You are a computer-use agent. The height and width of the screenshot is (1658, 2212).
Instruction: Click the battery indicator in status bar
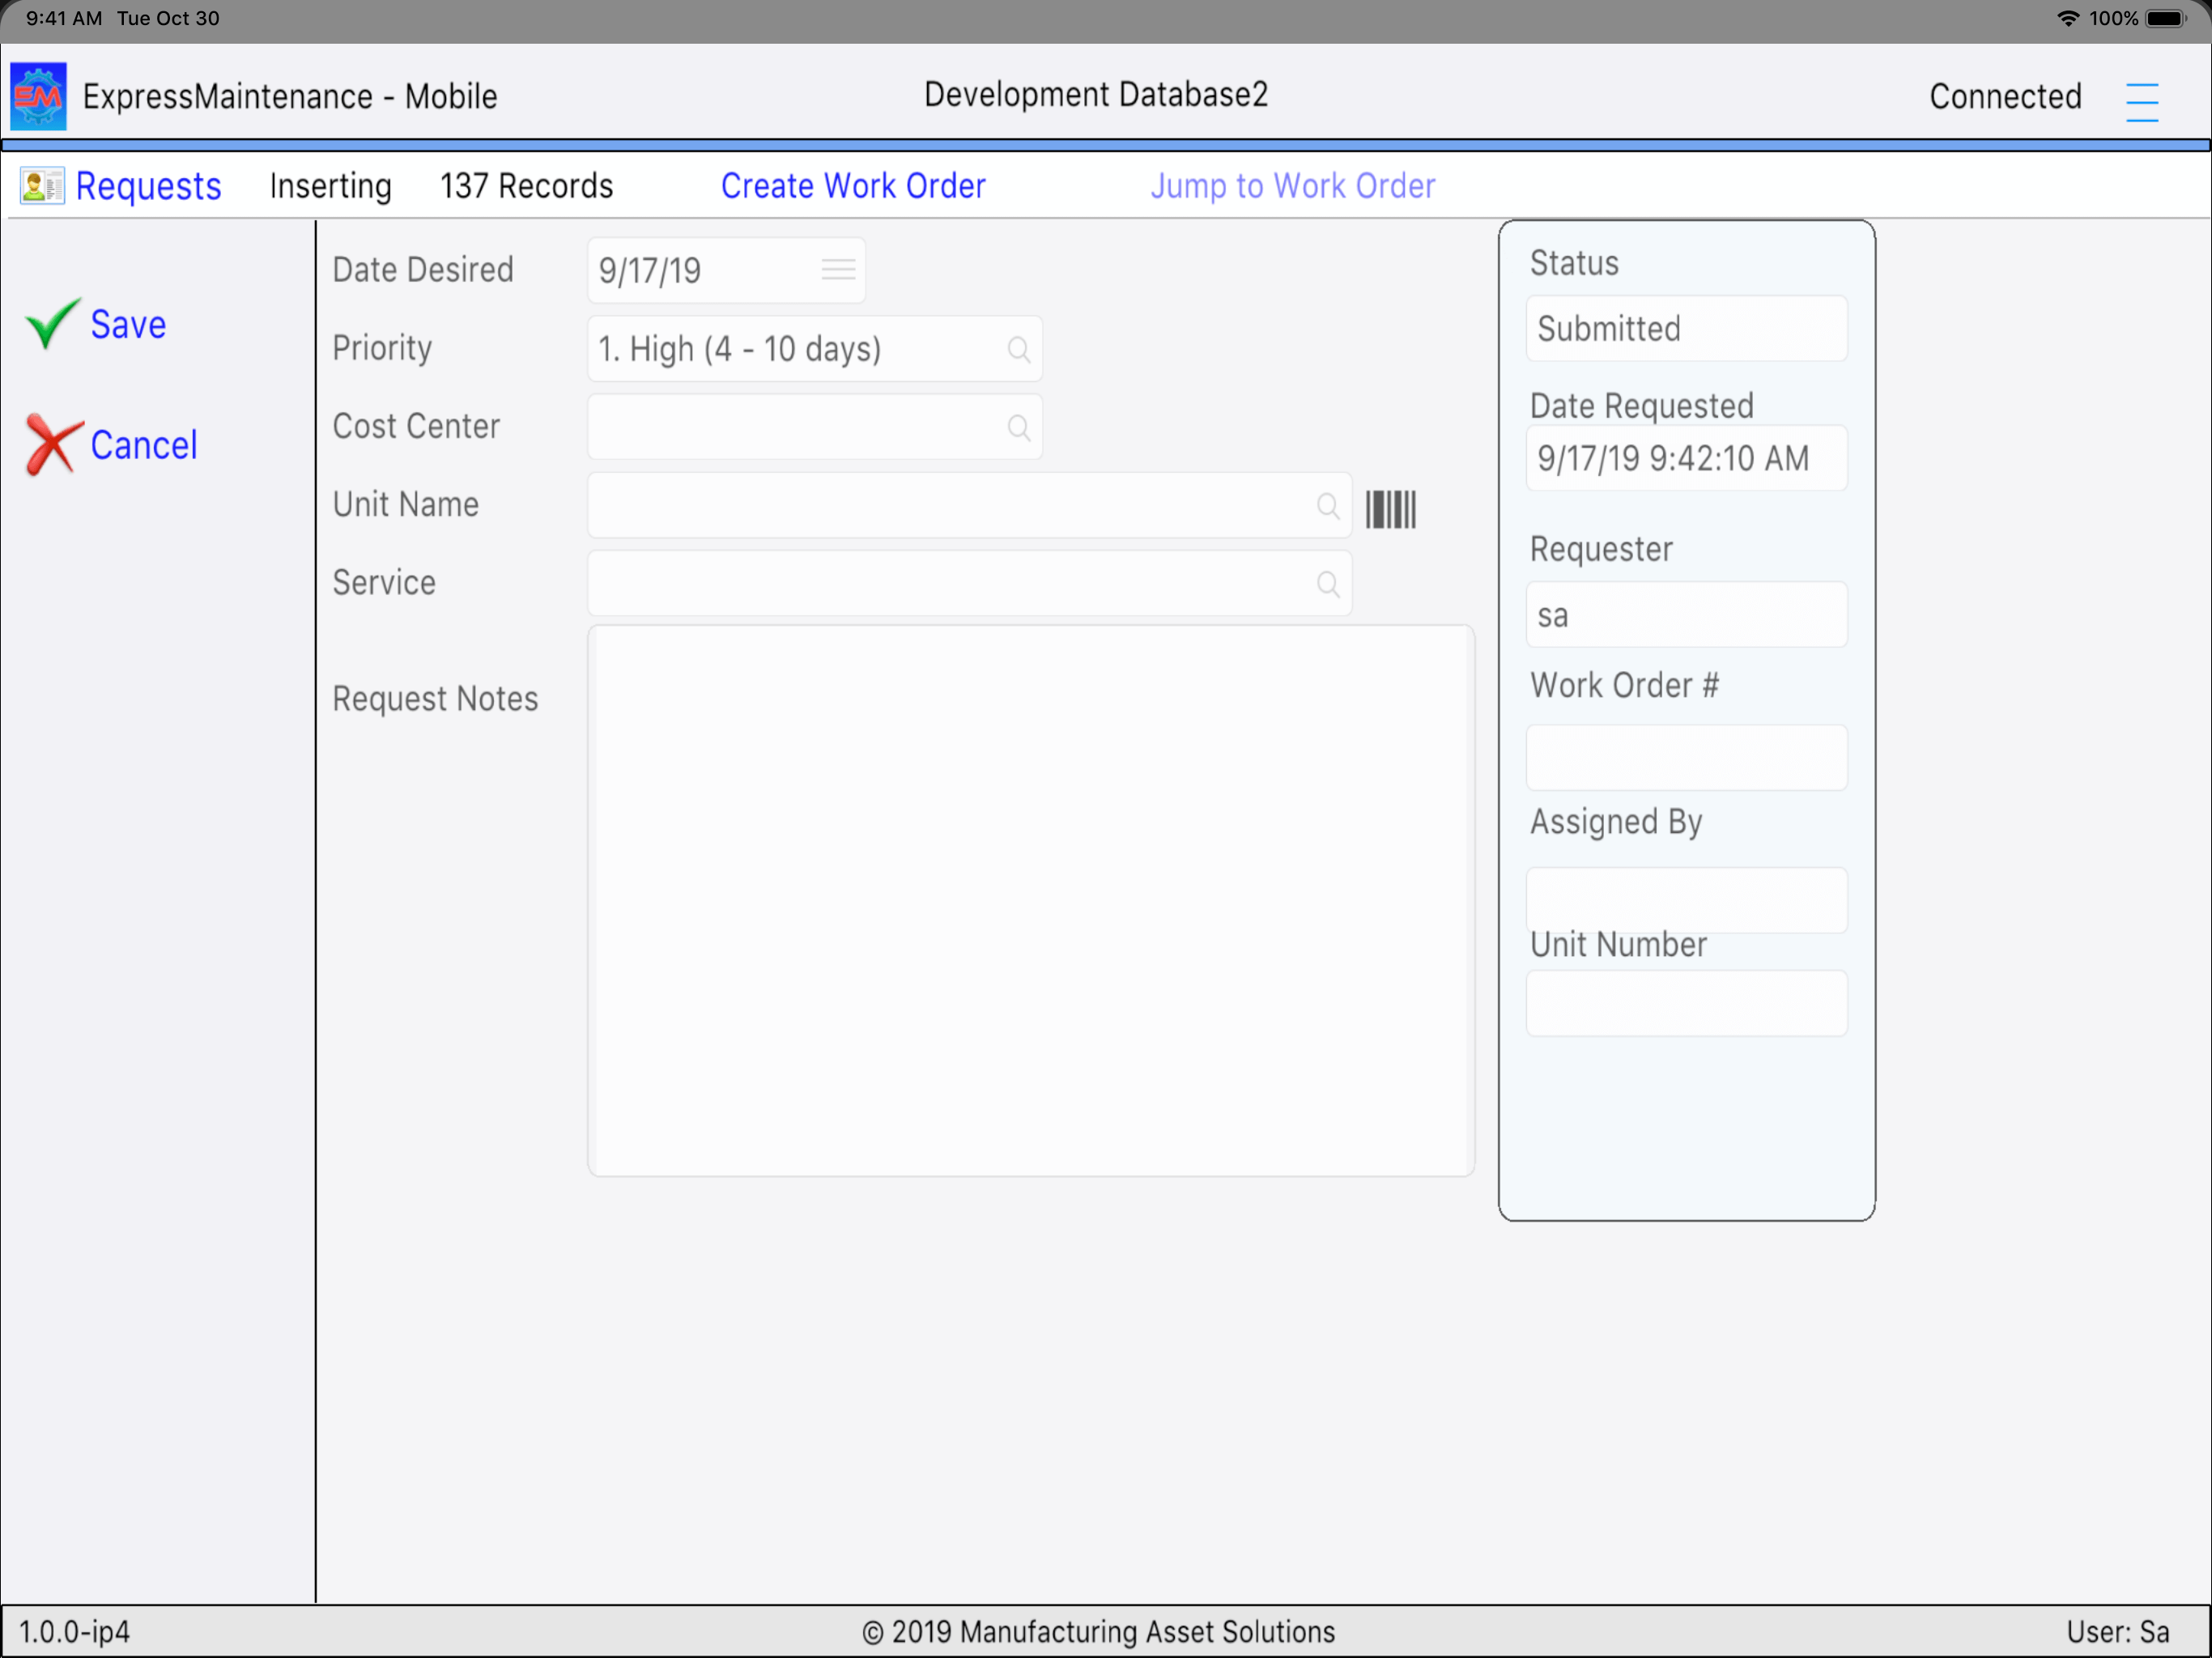[x=2165, y=19]
